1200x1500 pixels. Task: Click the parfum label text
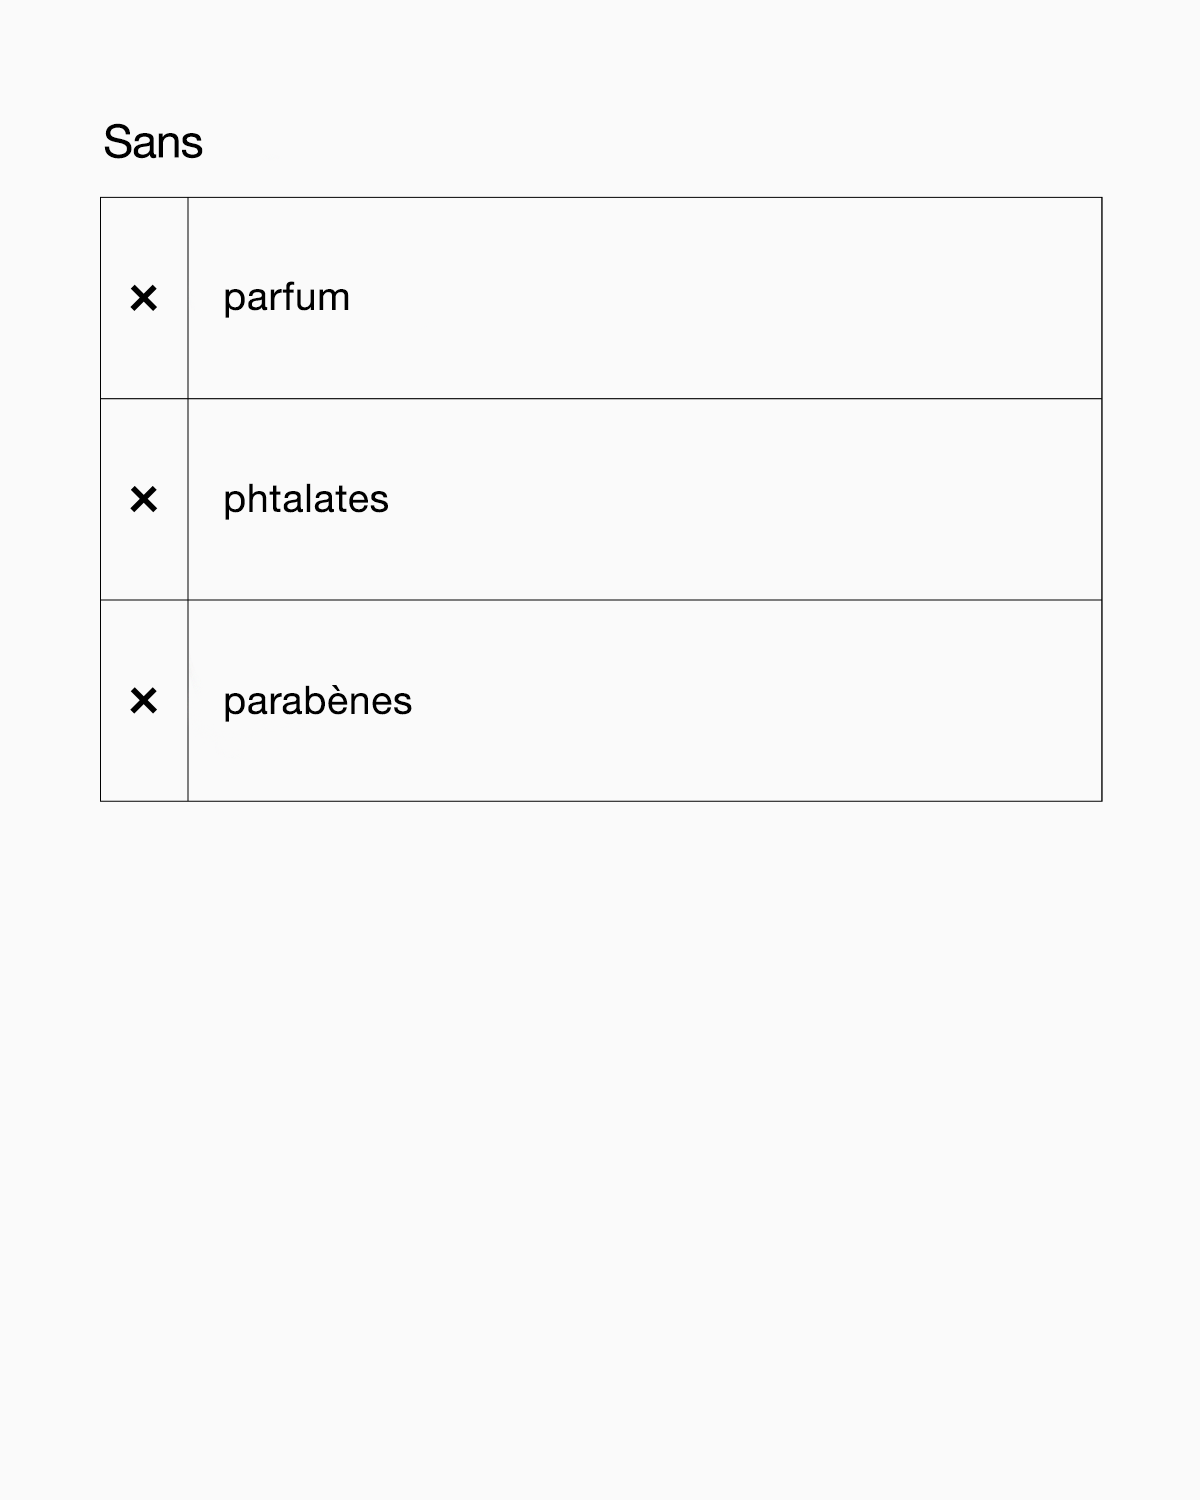286,298
